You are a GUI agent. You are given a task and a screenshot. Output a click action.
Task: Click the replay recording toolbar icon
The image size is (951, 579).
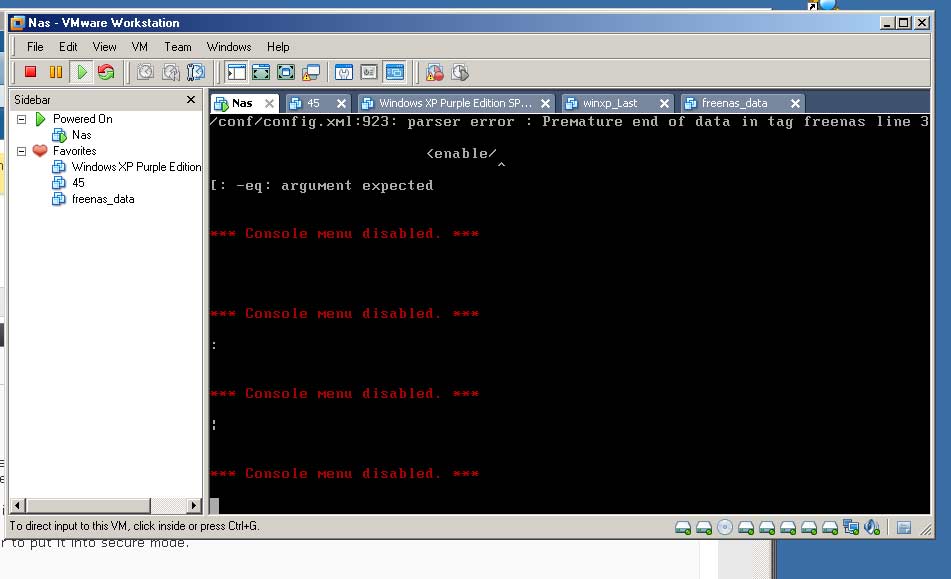[460, 73]
